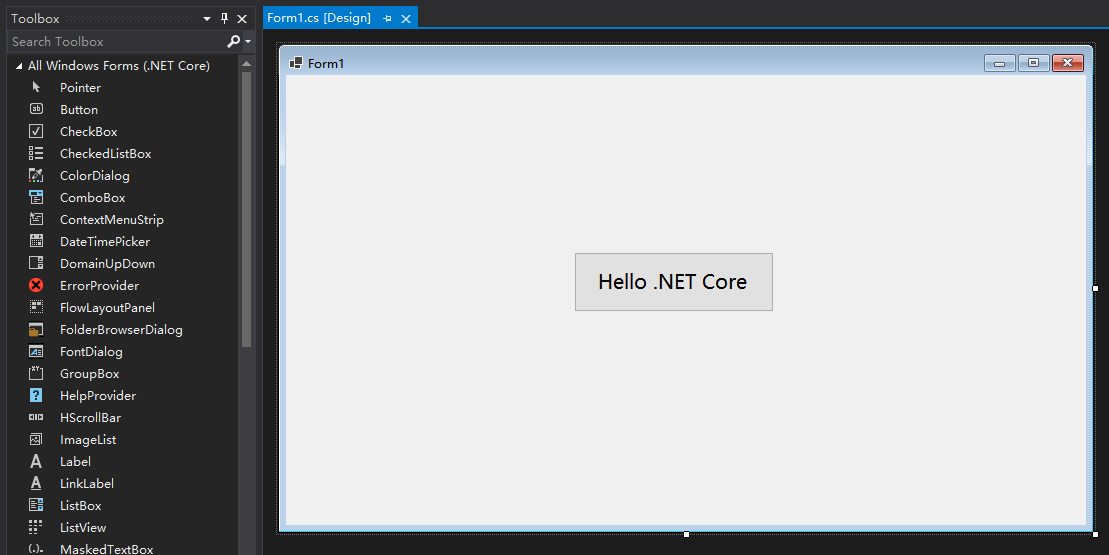Image resolution: width=1109 pixels, height=555 pixels.
Task: Choose the DateTimePicker icon
Action: click(36, 241)
